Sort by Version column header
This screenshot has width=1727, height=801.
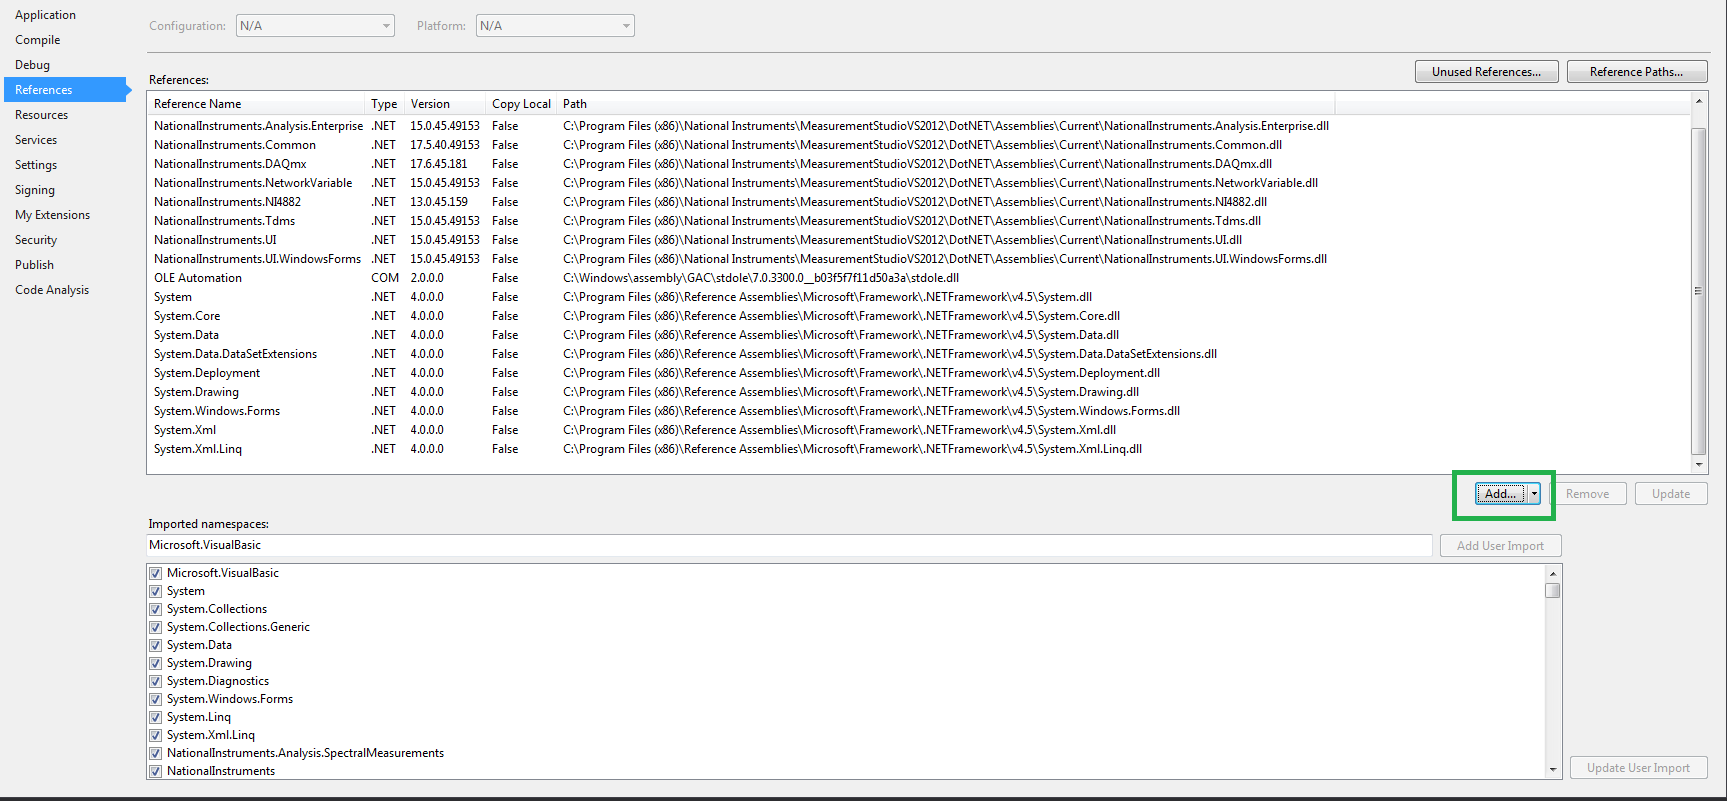445,104
